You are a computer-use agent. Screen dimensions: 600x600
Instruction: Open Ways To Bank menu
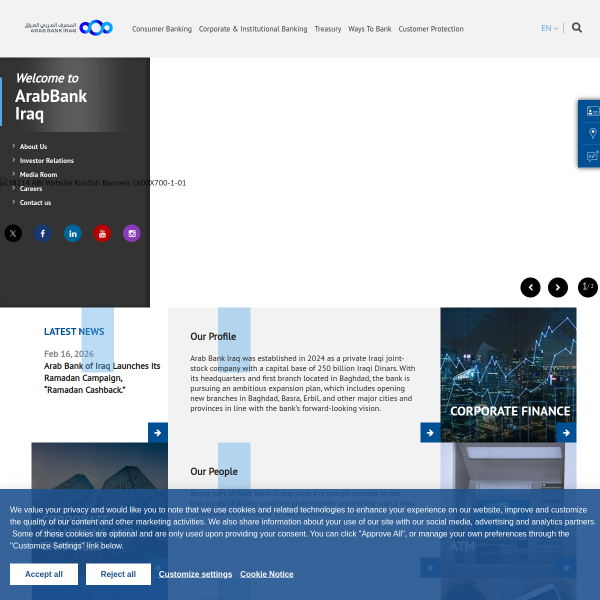pos(370,29)
